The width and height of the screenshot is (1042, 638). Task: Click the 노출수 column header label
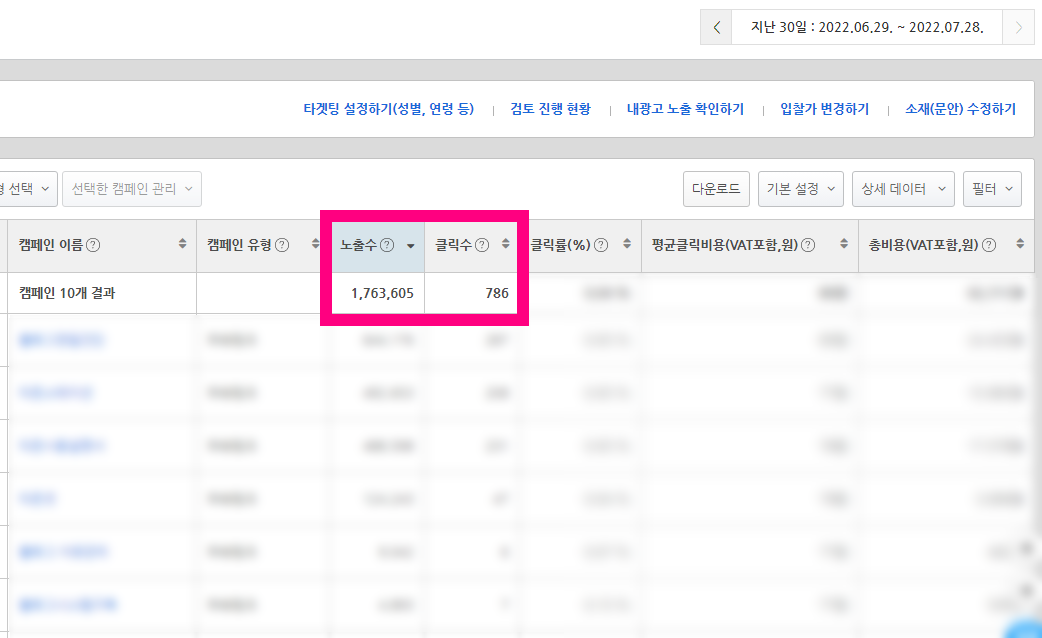coord(359,245)
